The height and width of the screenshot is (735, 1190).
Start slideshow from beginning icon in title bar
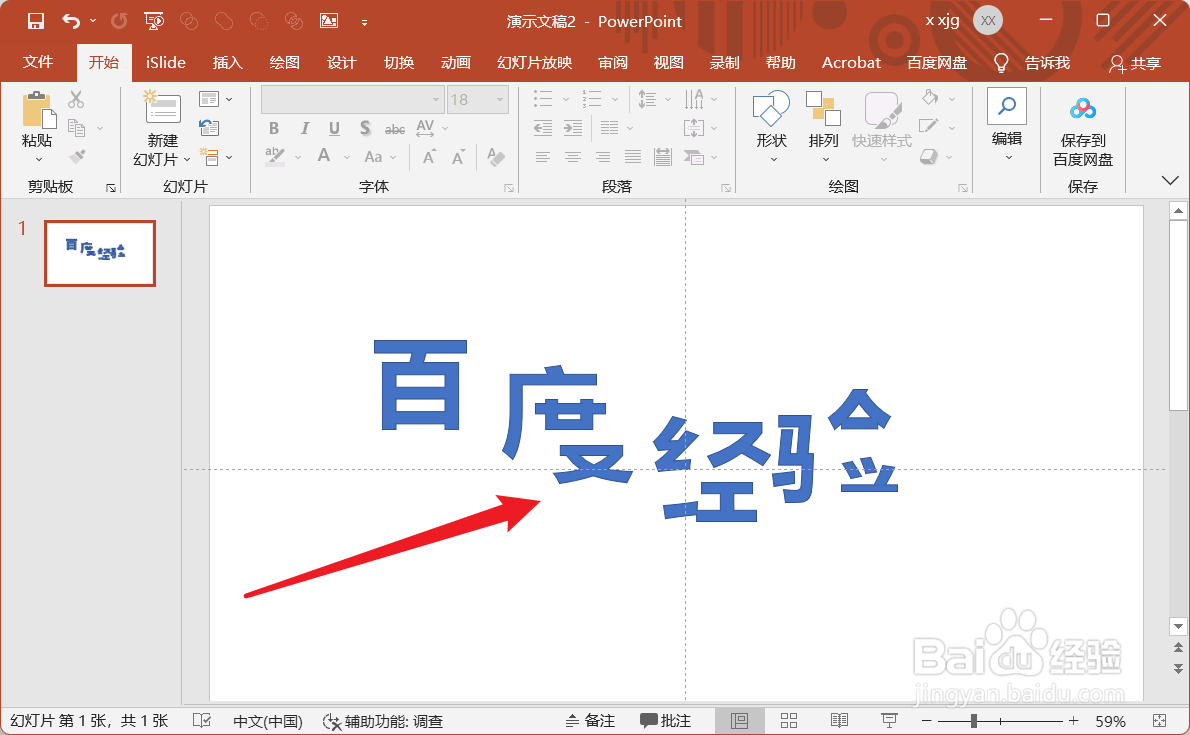154,21
